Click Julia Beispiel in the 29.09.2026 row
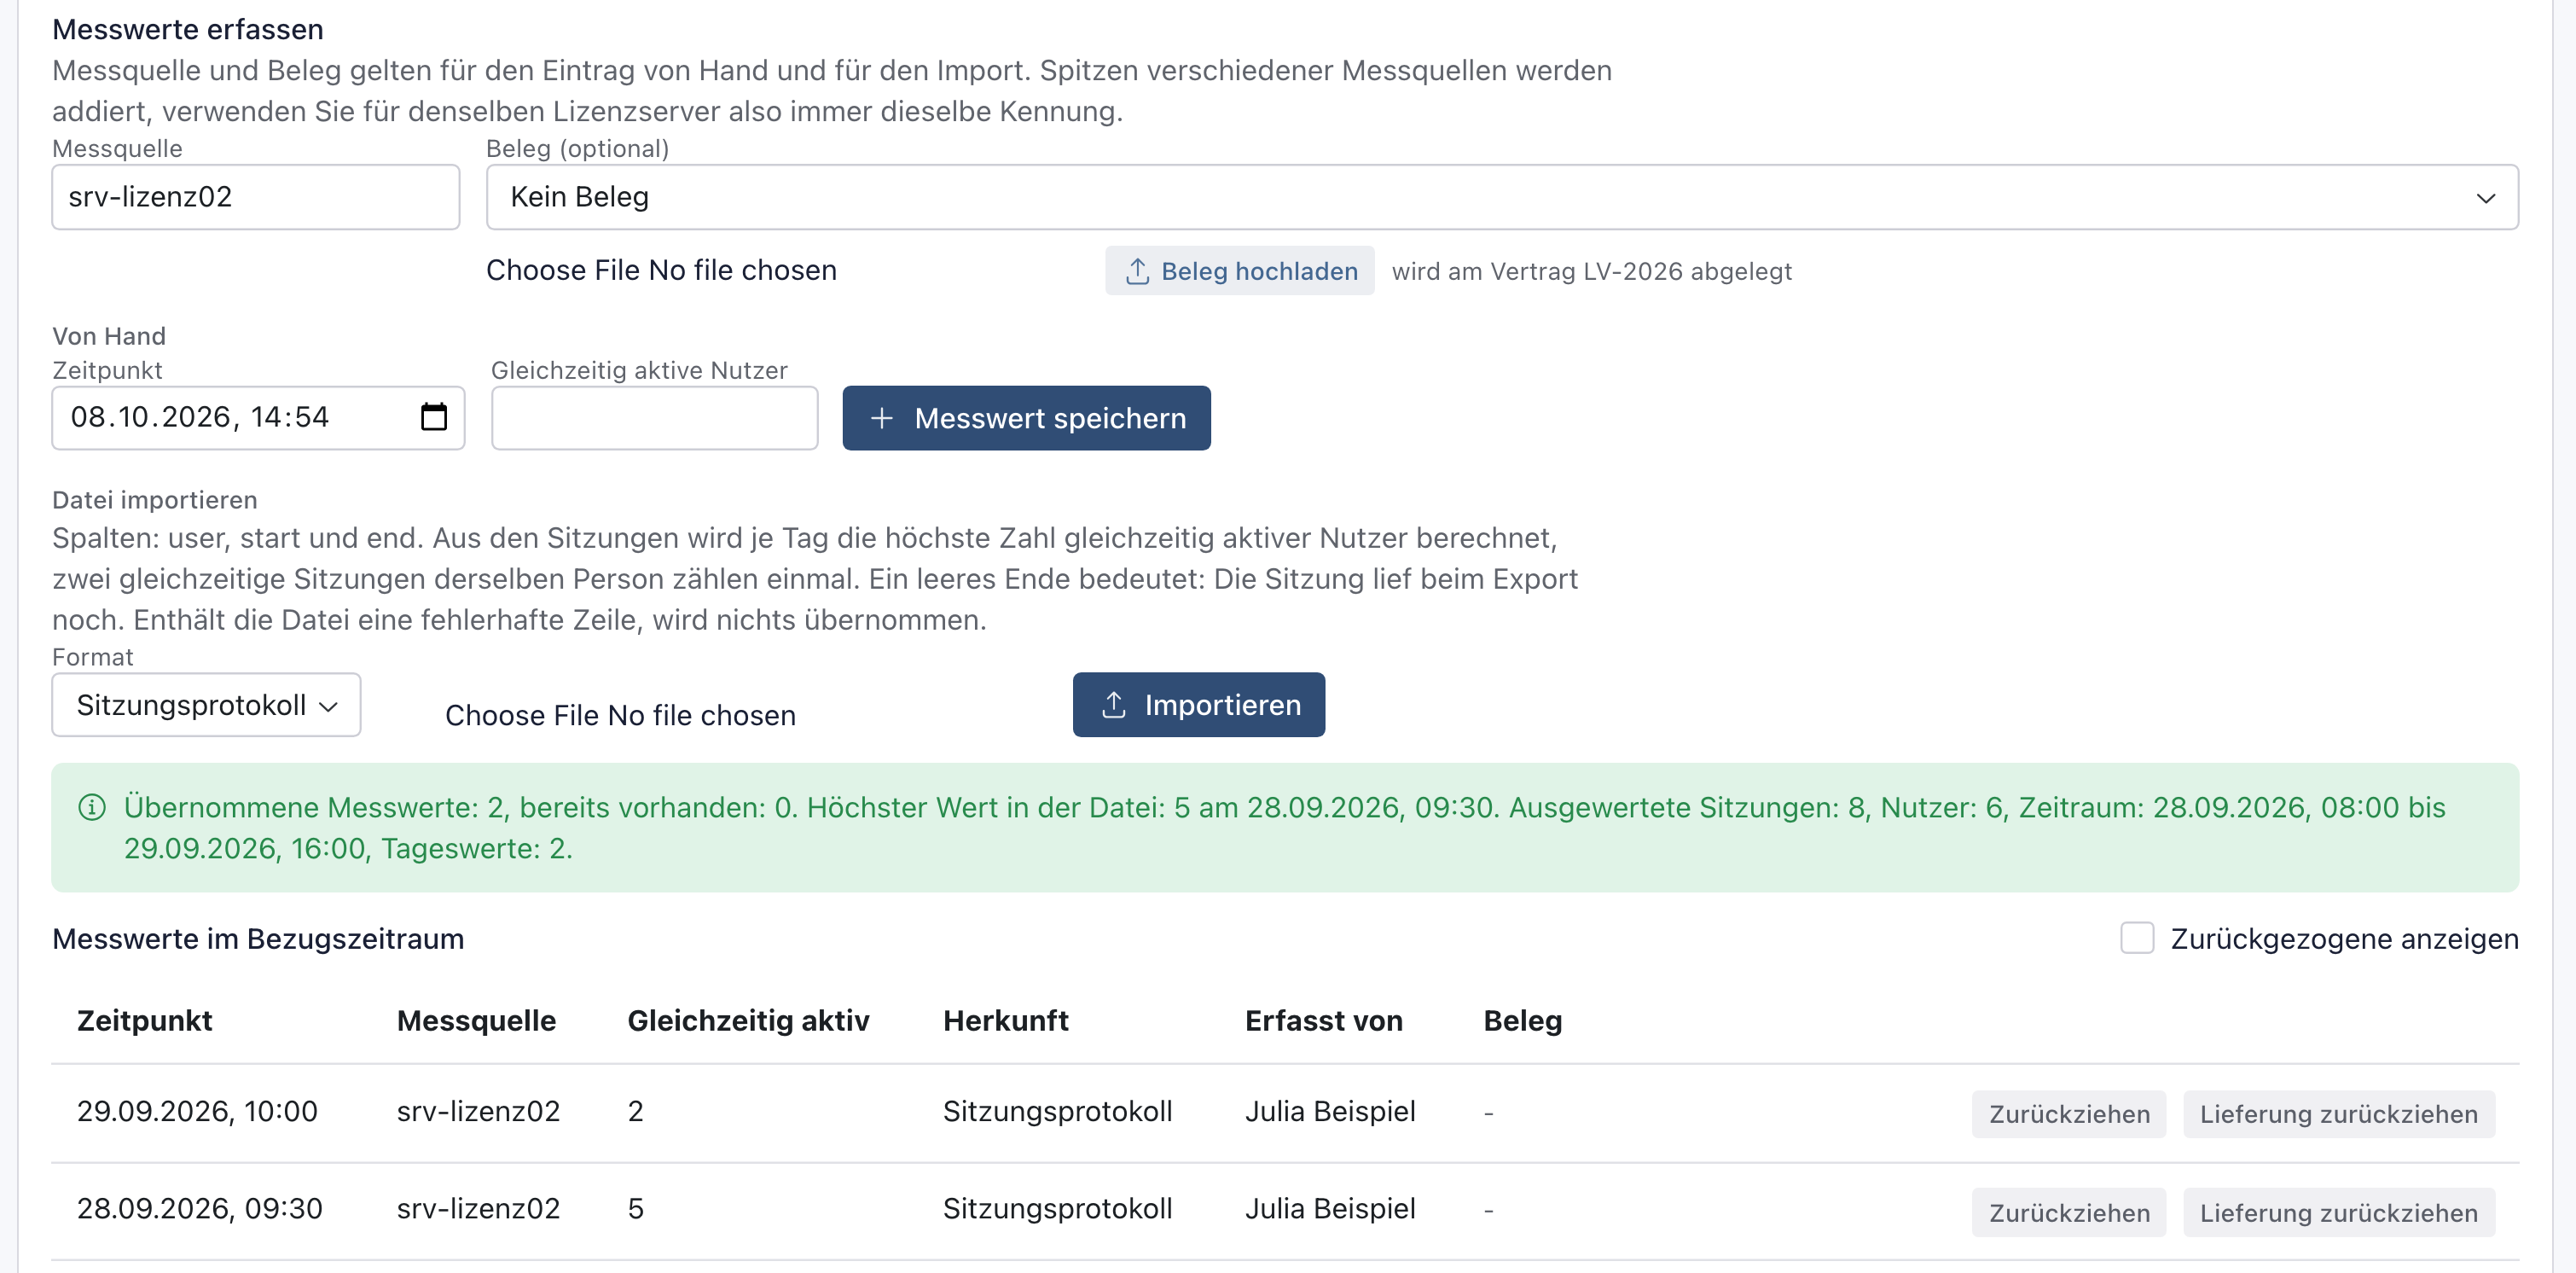The width and height of the screenshot is (2576, 1273). (x=1330, y=1111)
